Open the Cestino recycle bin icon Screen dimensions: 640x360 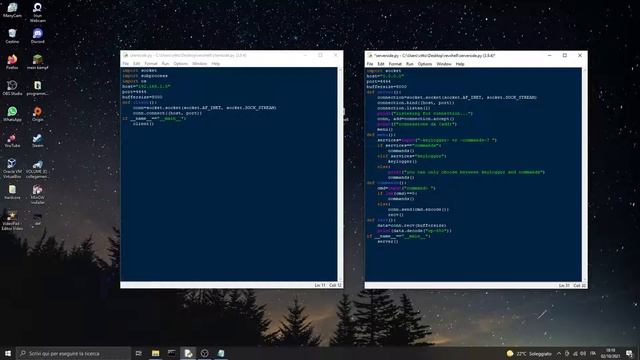(12, 36)
